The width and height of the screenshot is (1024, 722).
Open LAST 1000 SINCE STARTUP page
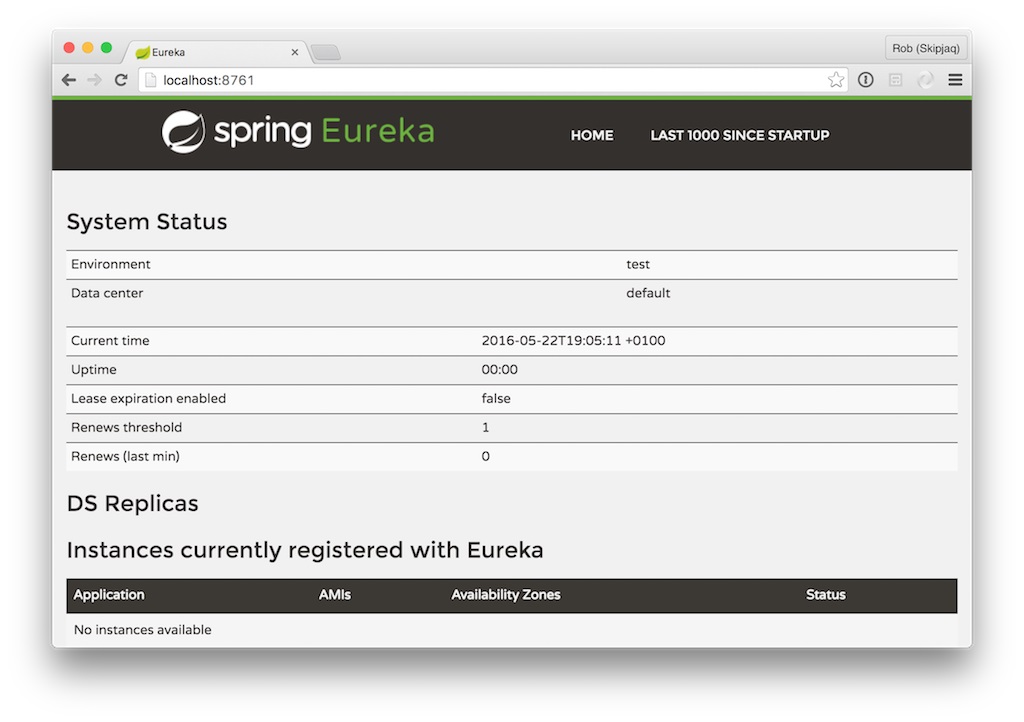point(739,135)
